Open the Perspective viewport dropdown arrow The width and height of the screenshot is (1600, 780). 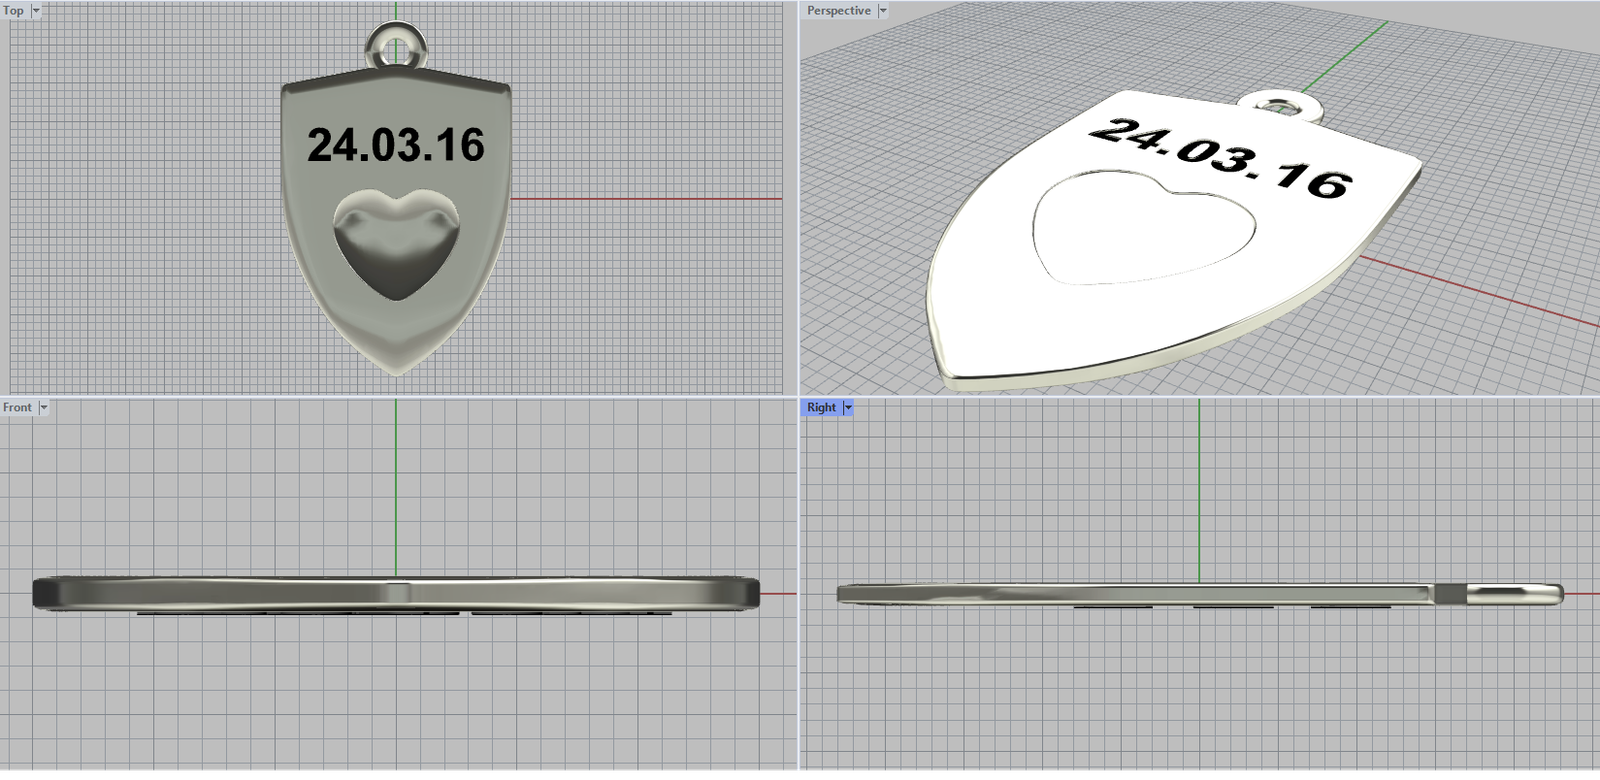(882, 10)
